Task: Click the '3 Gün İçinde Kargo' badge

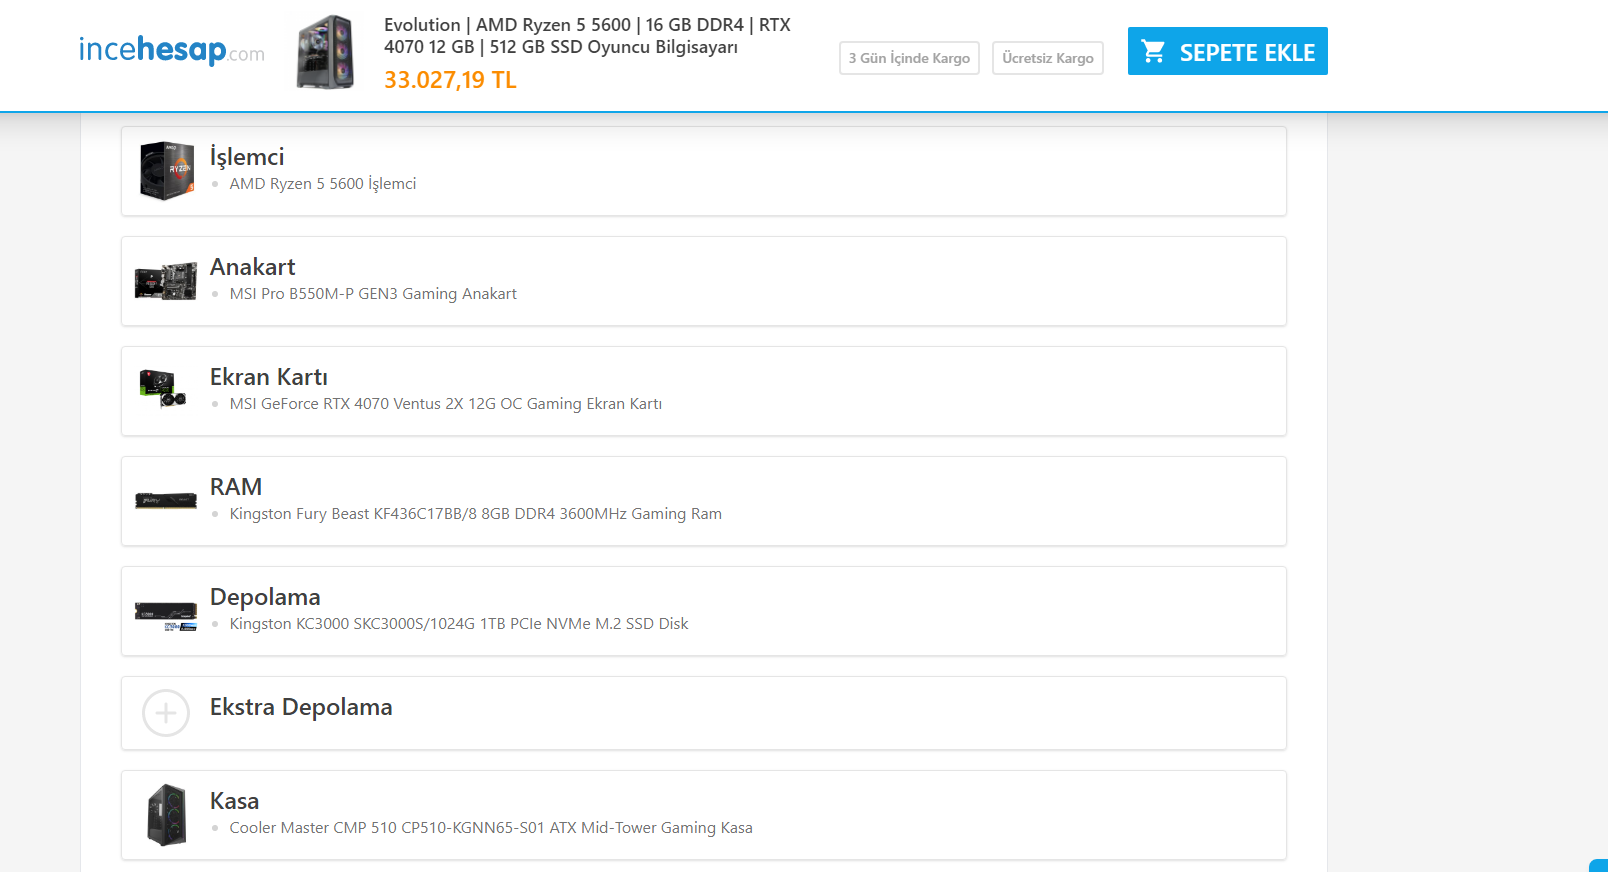Action: 909,58
